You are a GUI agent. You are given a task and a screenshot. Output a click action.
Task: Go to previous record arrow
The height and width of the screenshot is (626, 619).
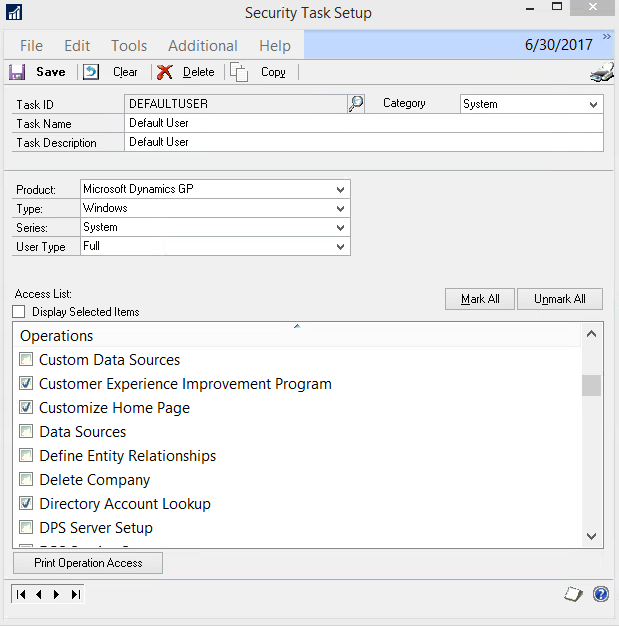[39, 594]
